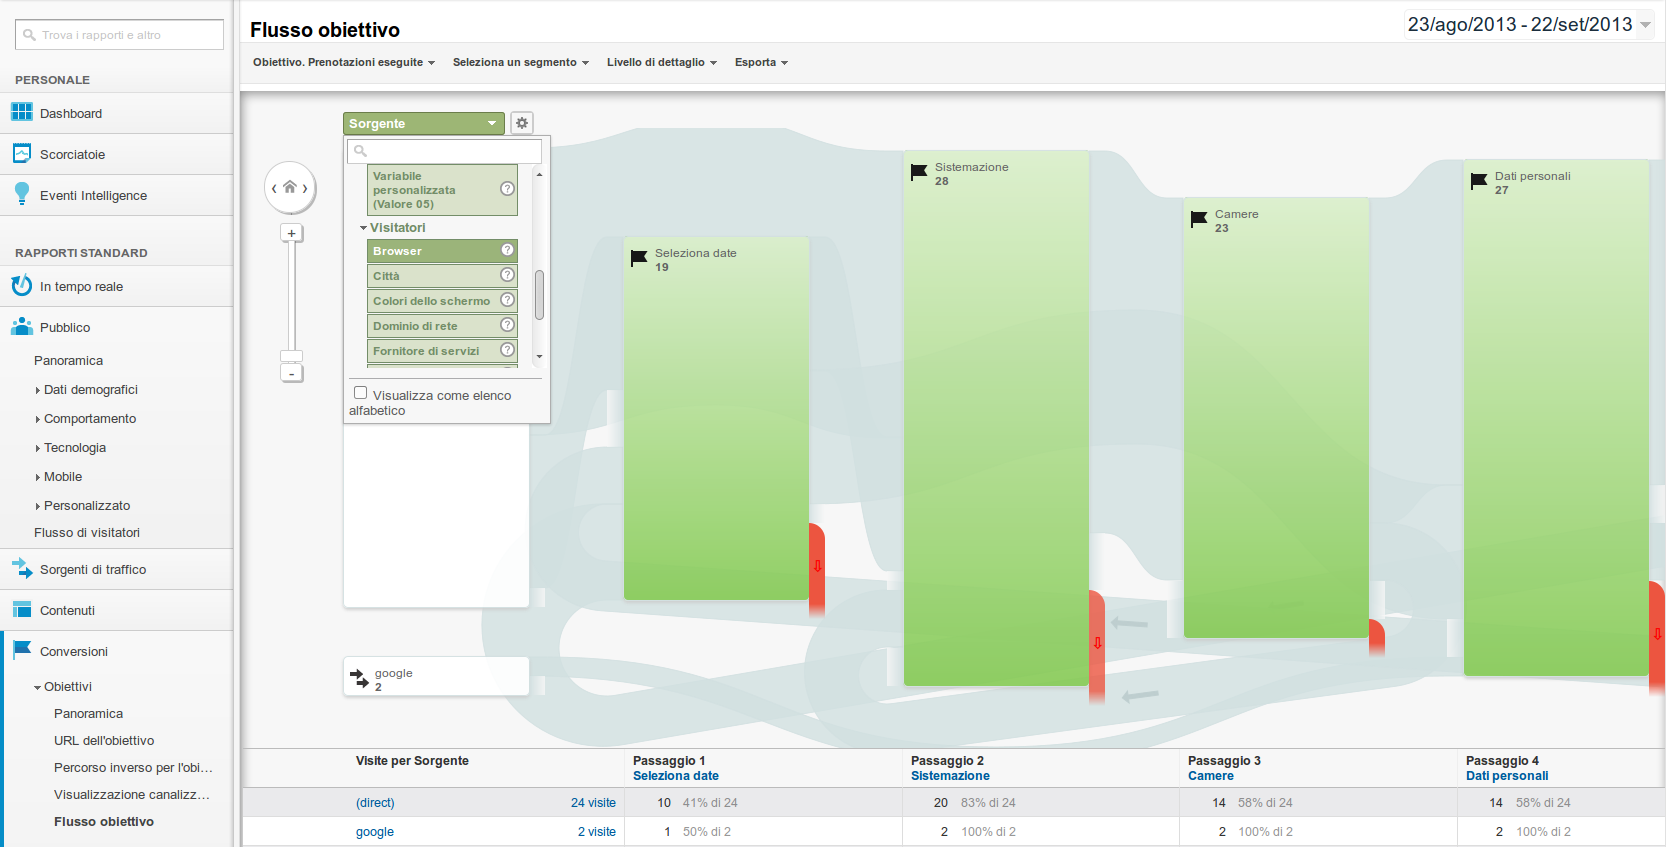This screenshot has width=1666, height=847.
Task: Click the zoom in plus button
Action: 291,233
